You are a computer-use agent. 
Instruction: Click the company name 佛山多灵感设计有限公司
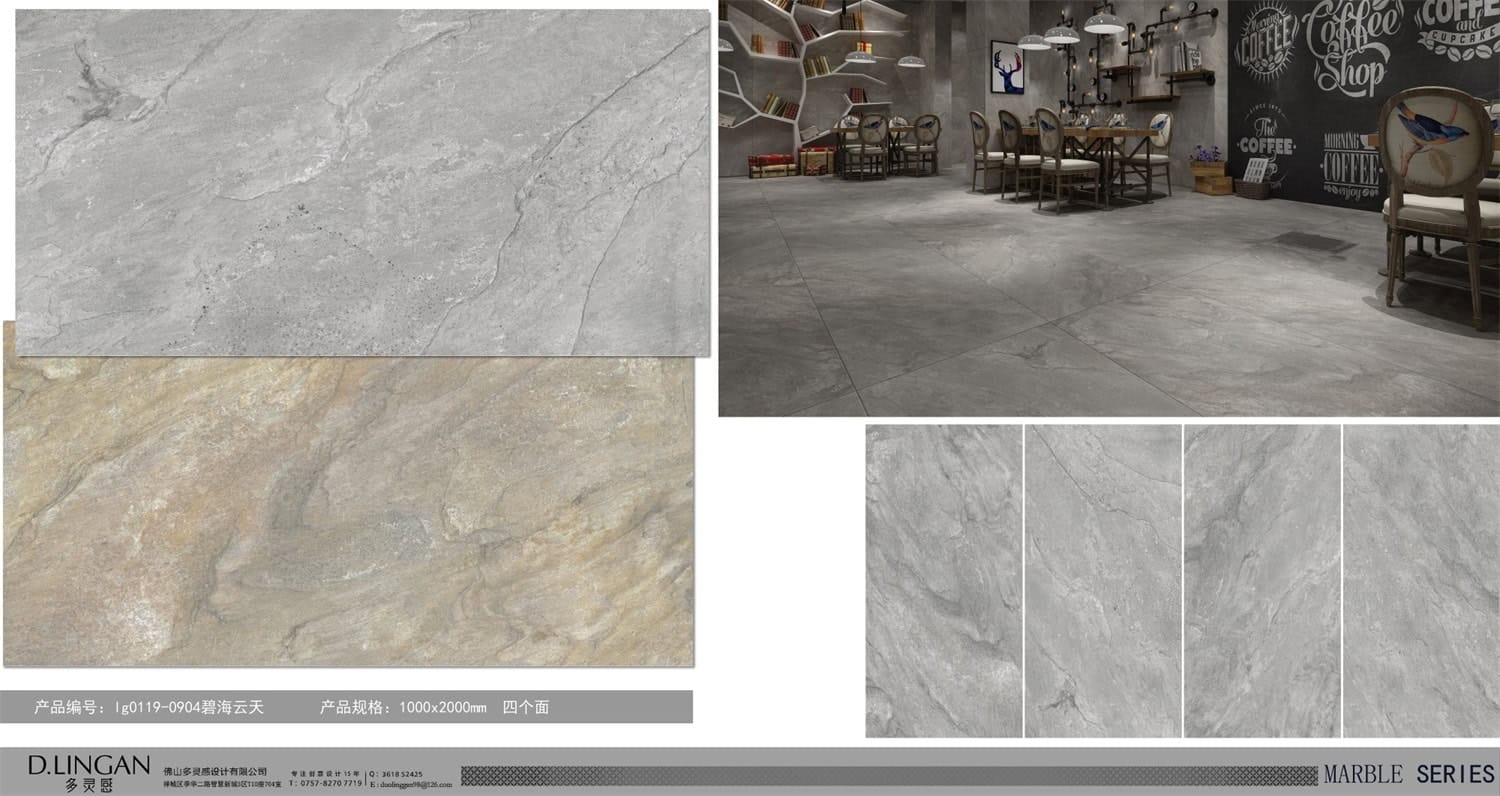point(215,772)
